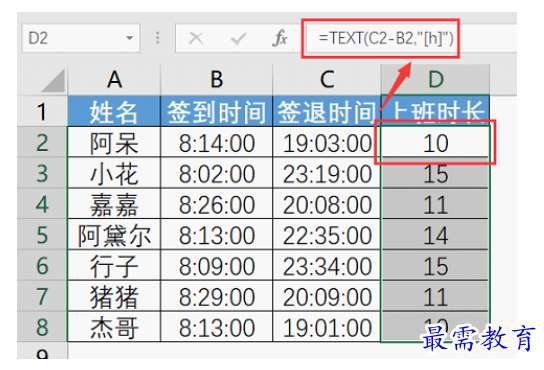
Task: Click 阿黛尔's sign-in time 8:13:00
Action: click(217, 235)
